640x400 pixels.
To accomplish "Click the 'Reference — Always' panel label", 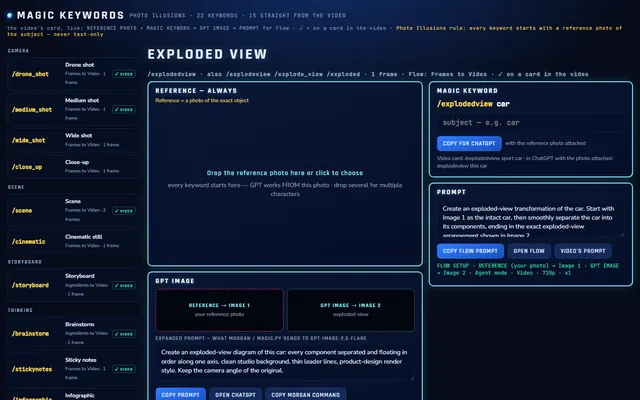I will (196, 91).
